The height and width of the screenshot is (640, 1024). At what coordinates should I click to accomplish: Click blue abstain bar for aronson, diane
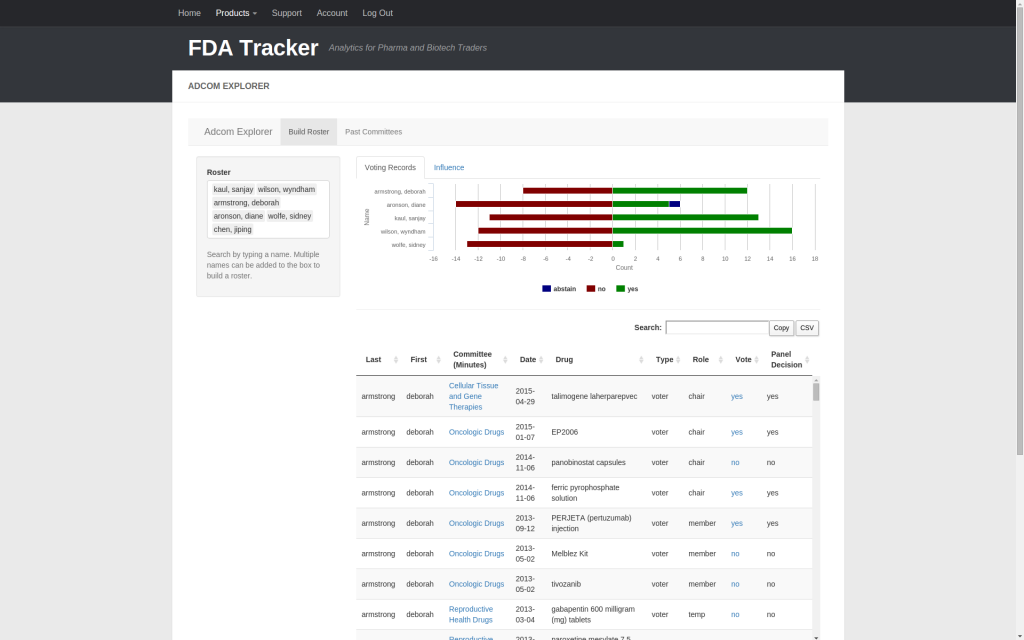point(675,204)
